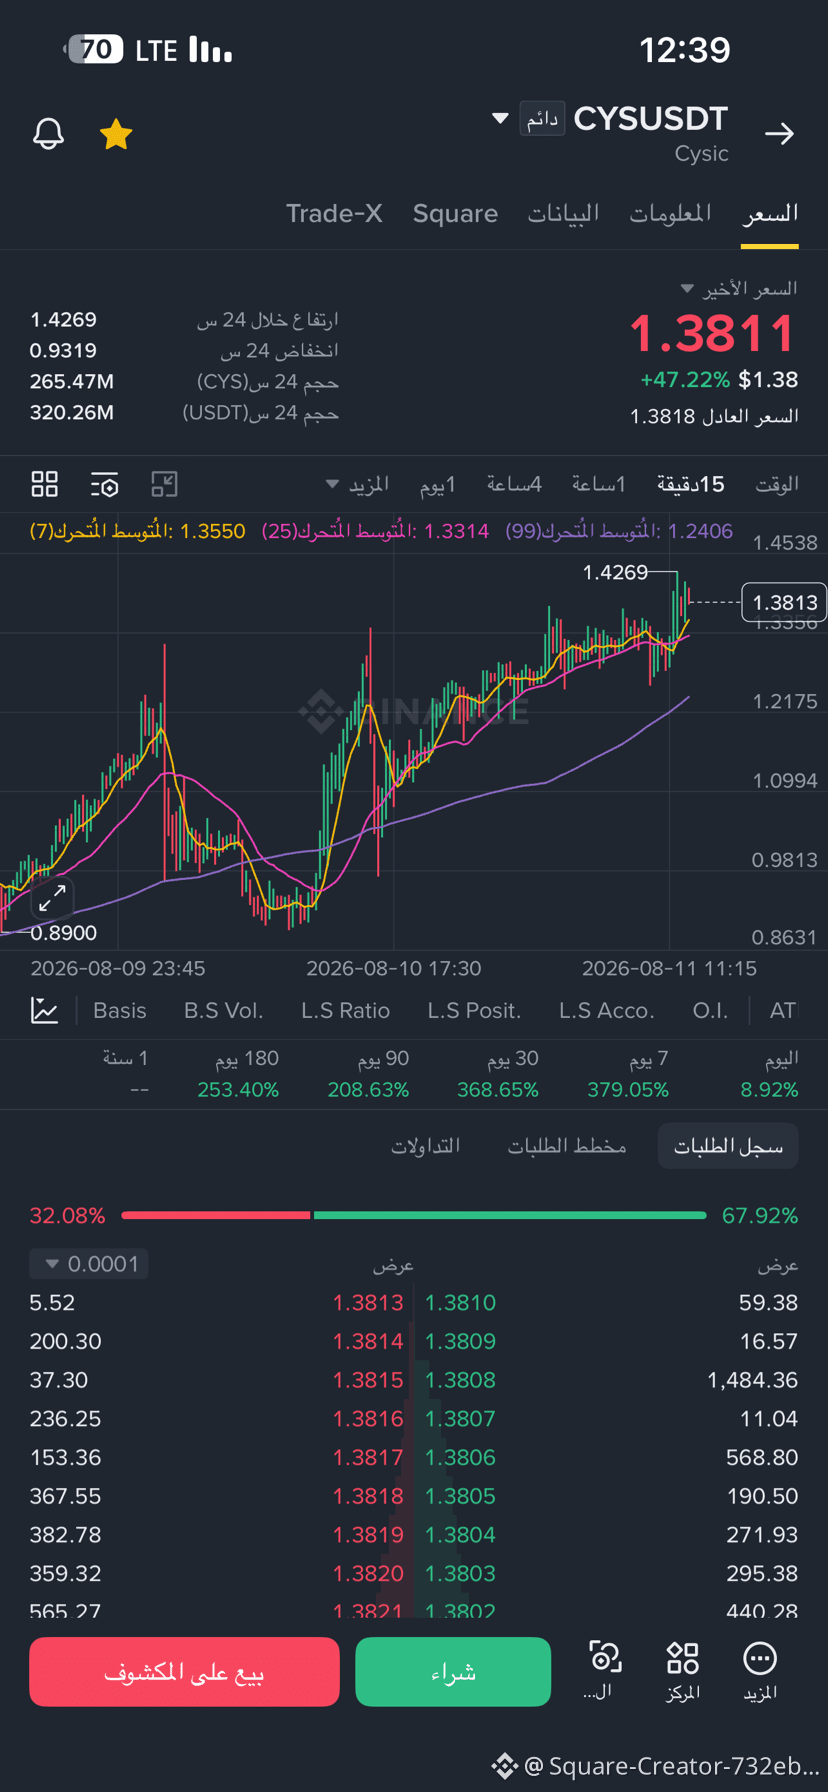Tap the camera scan icon in bottom bar
The height and width of the screenshot is (1792, 828).
pyautogui.click(x=604, y=1658)
